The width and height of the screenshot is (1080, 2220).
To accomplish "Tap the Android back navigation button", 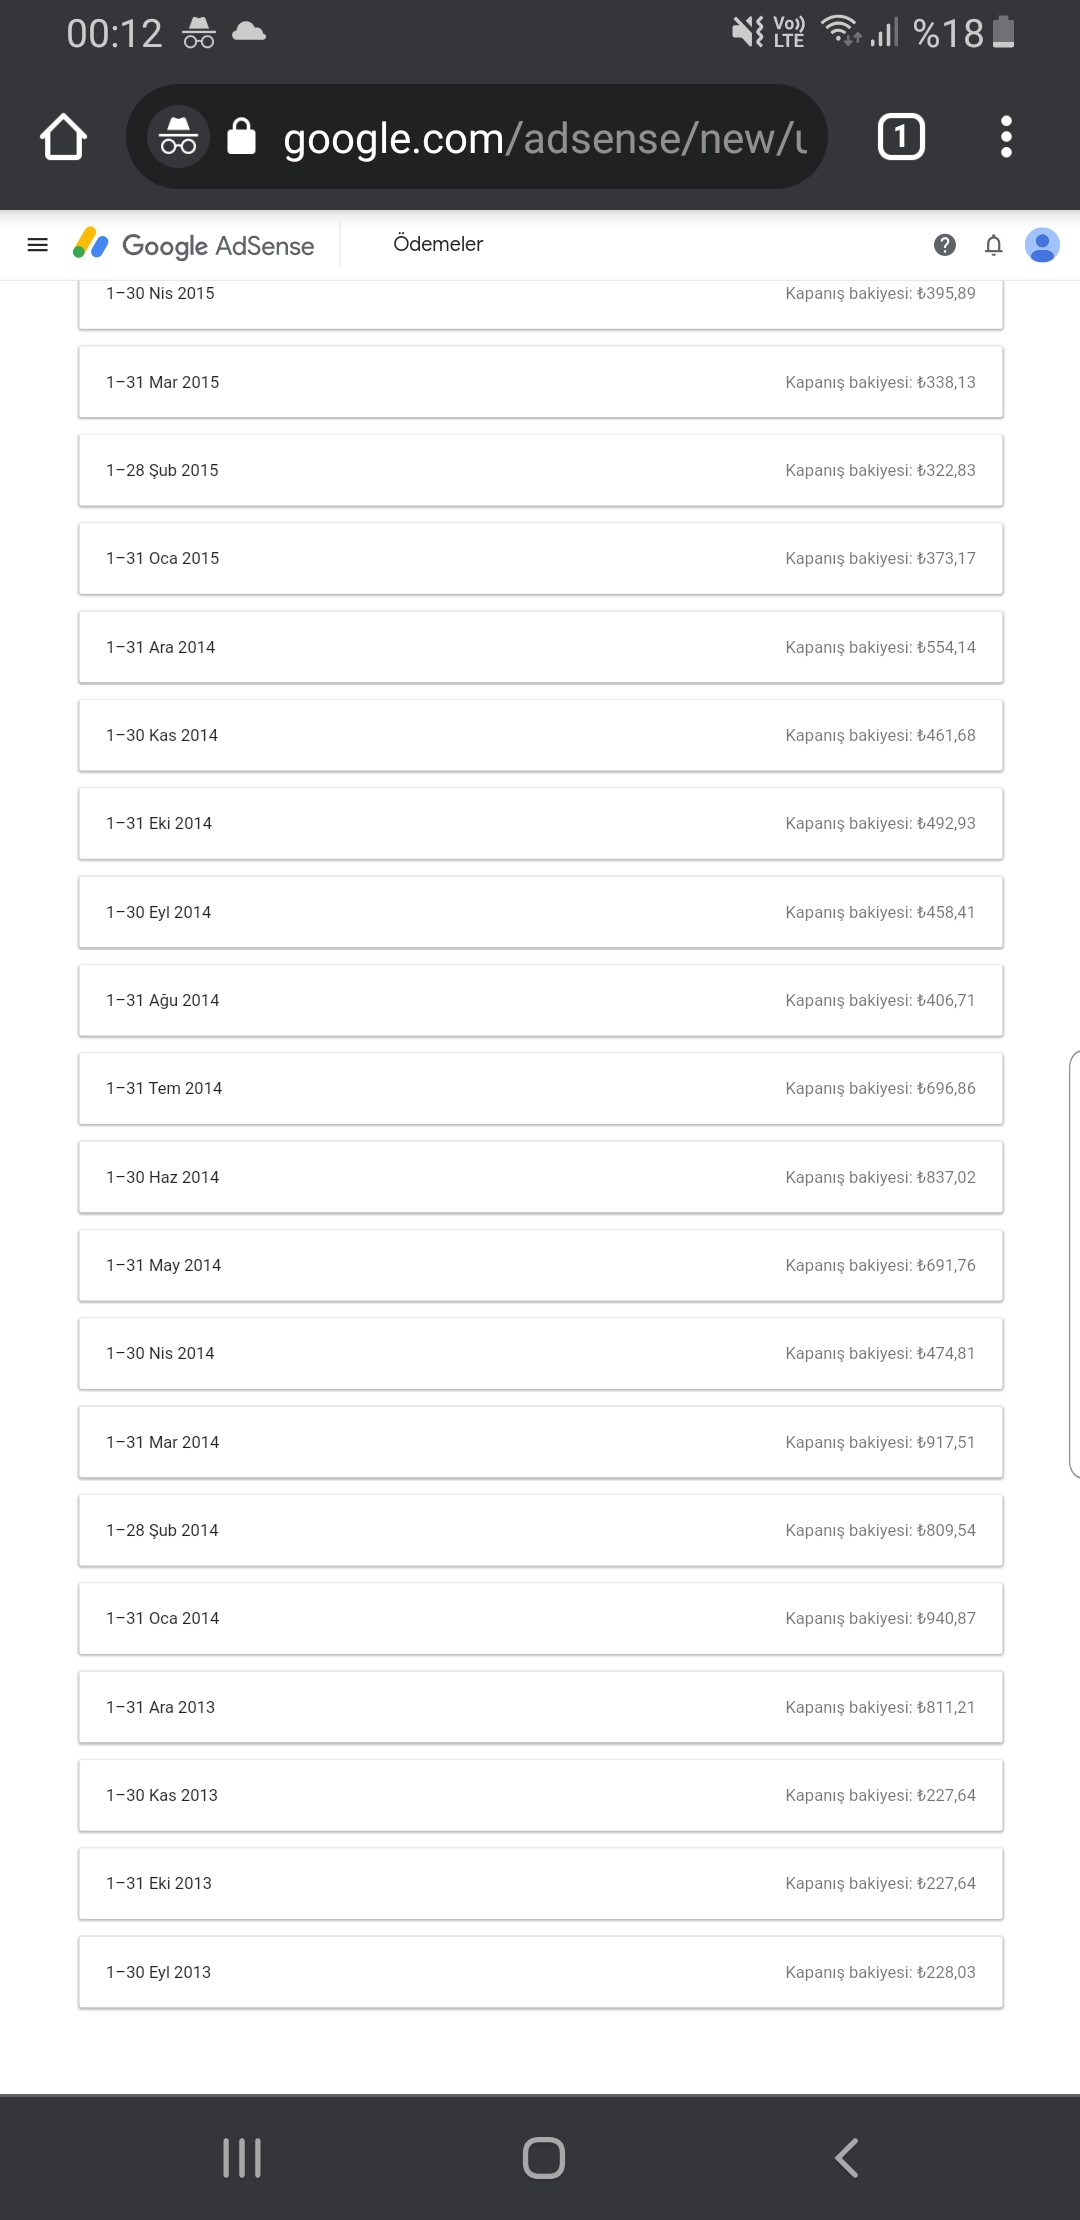I will (846, 2157).
